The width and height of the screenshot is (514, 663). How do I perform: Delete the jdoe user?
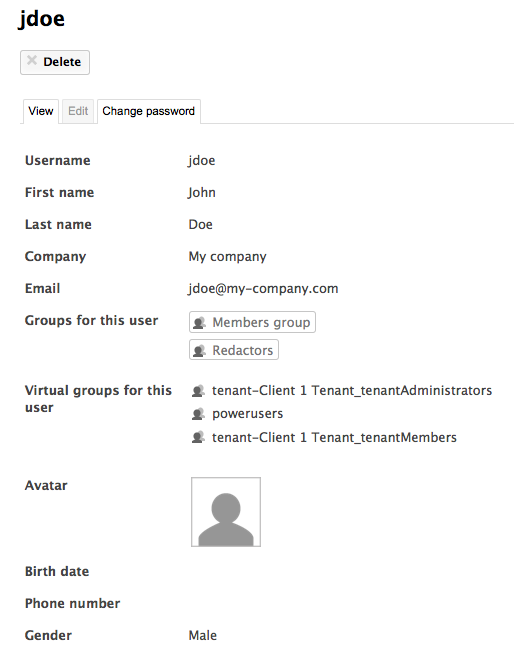point(55,62)
